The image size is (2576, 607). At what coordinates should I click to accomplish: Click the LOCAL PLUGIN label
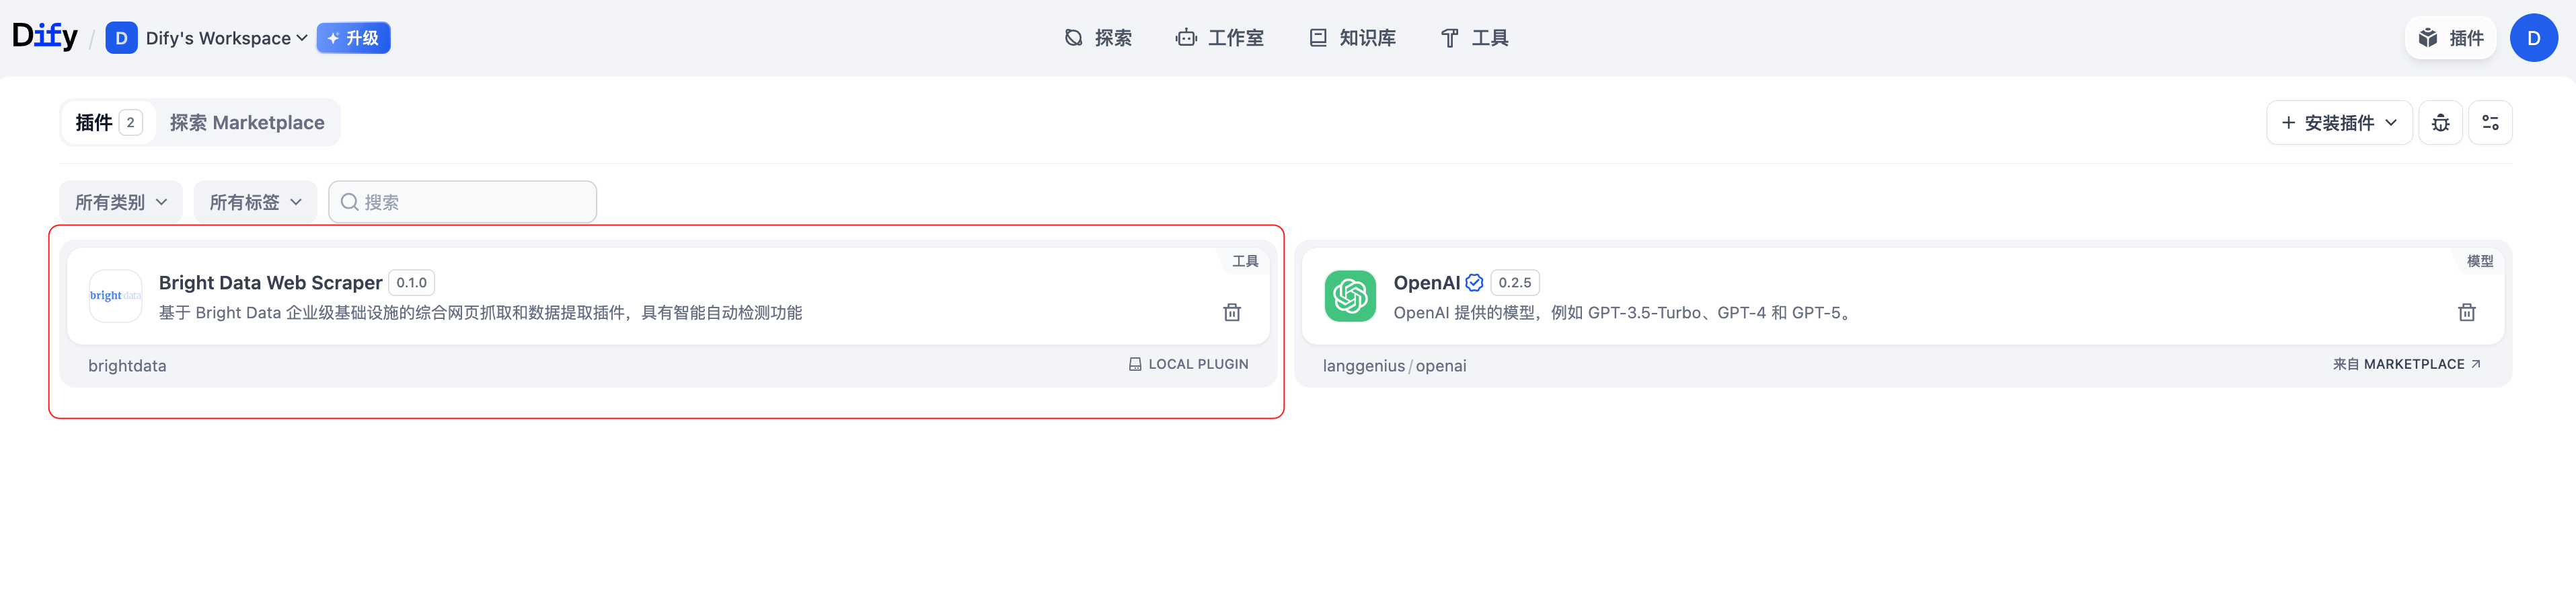click(1189, 364)
